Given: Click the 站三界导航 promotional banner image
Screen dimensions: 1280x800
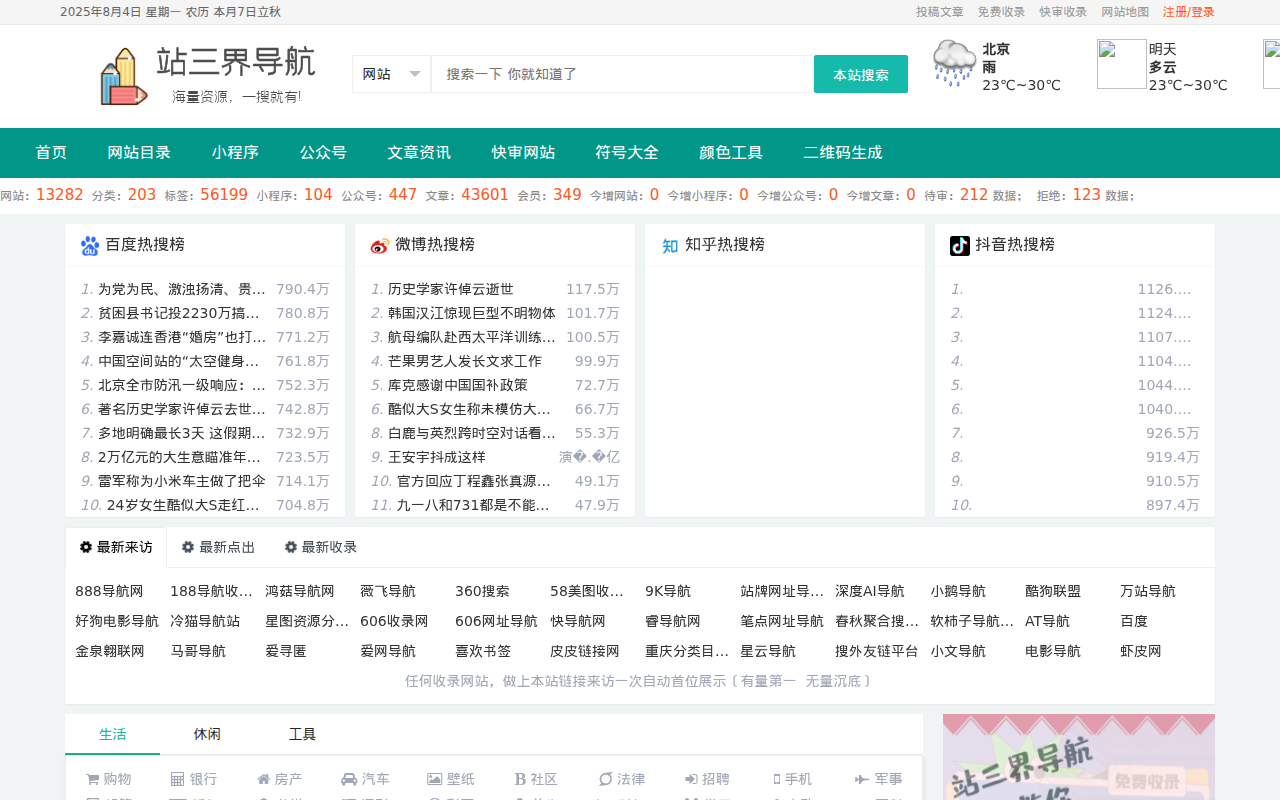Looking at the screenshot, I should (x=1079, y=757).
